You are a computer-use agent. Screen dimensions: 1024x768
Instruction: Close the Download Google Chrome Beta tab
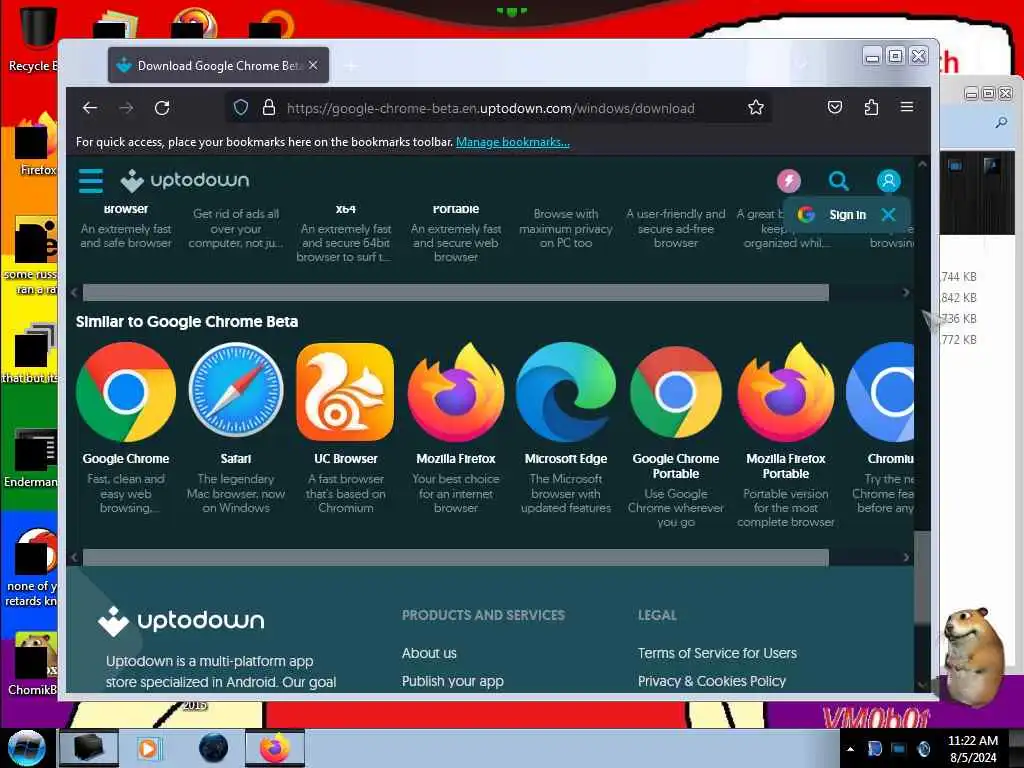click(313, 65)
